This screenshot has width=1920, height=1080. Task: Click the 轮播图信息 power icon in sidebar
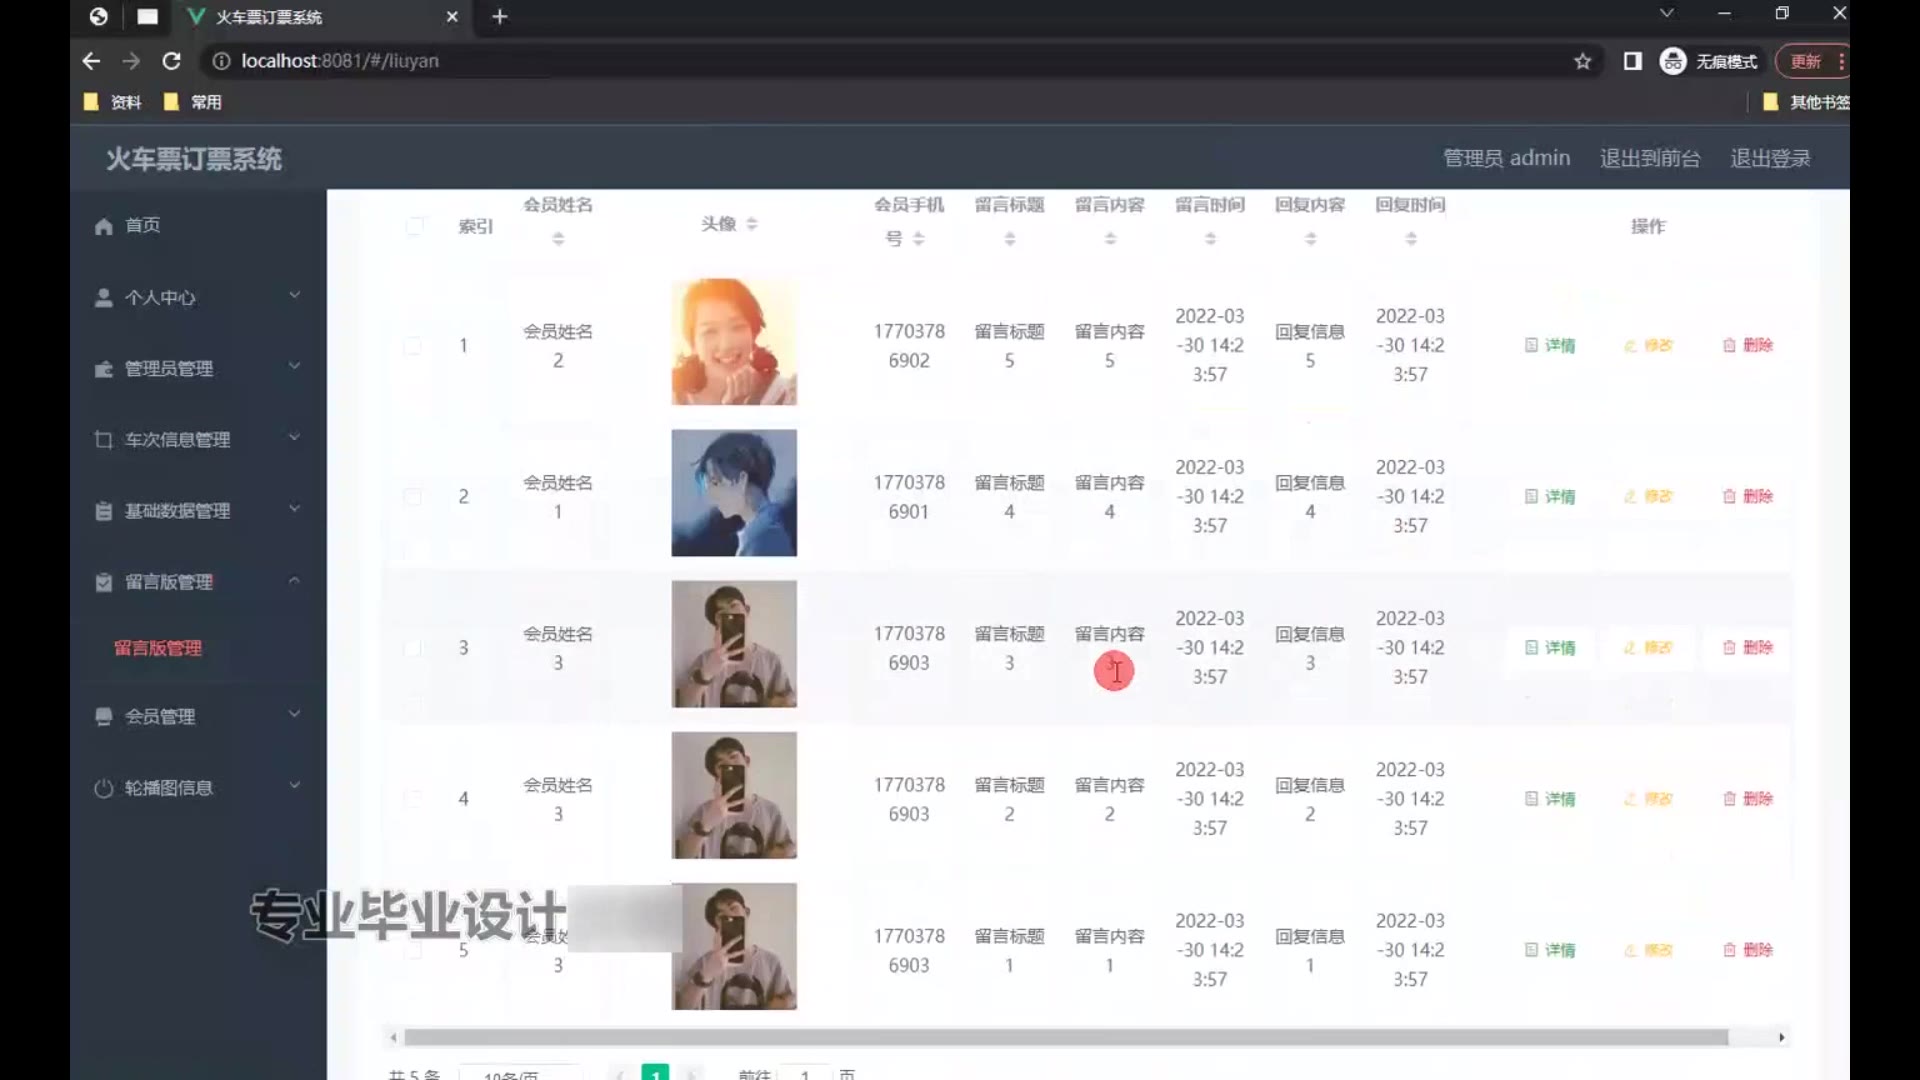[x=103, y=788]
